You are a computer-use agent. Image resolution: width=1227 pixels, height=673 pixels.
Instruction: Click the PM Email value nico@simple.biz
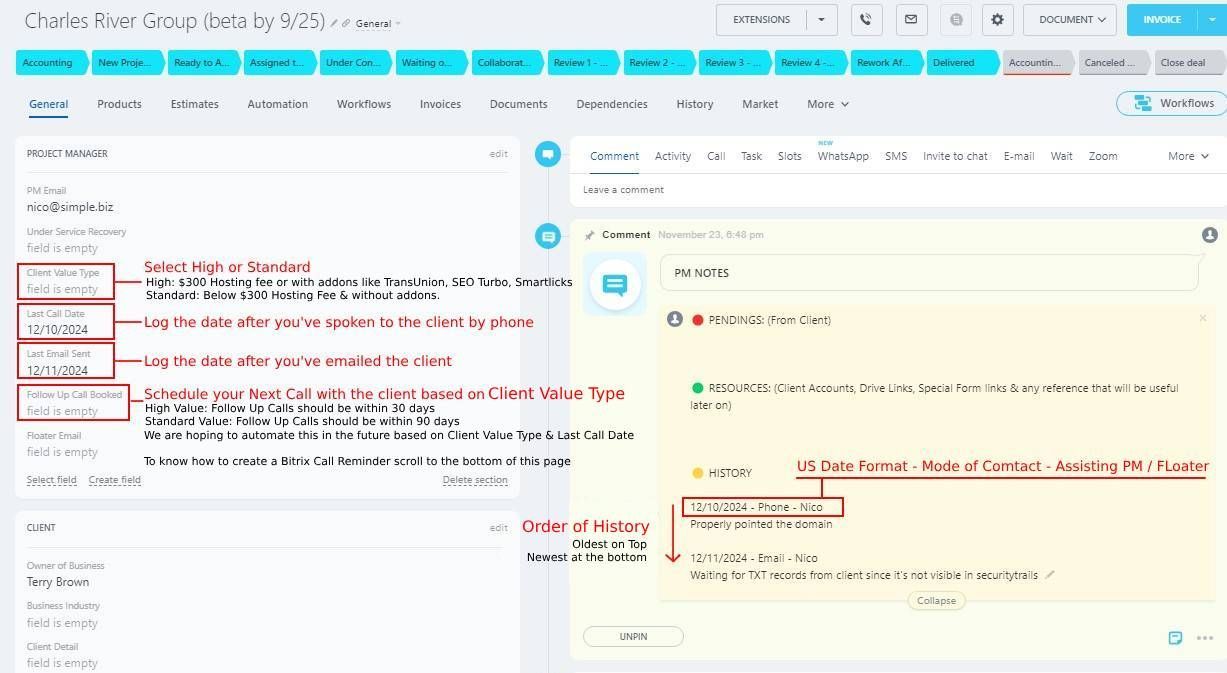pyautogui.click(x=70, y=207)
